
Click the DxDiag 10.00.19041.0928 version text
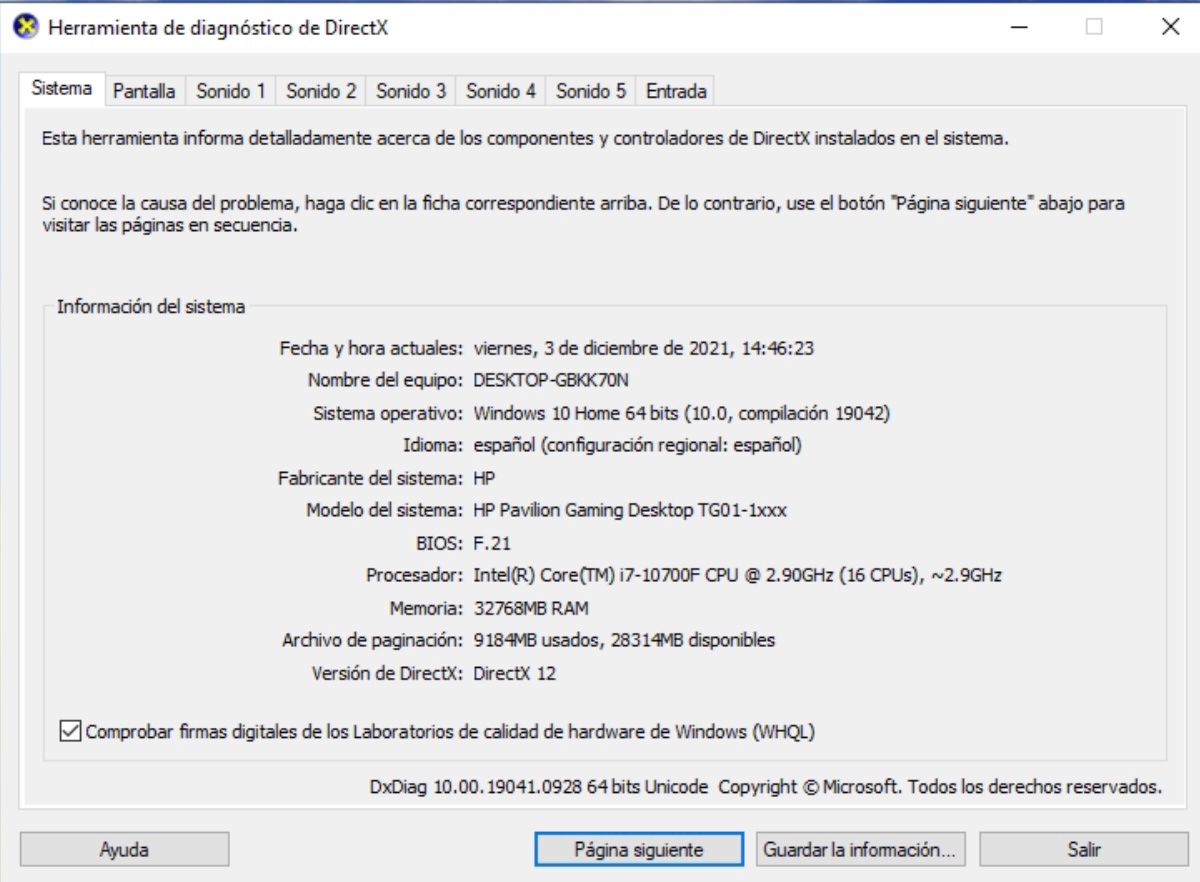point(539,787)
